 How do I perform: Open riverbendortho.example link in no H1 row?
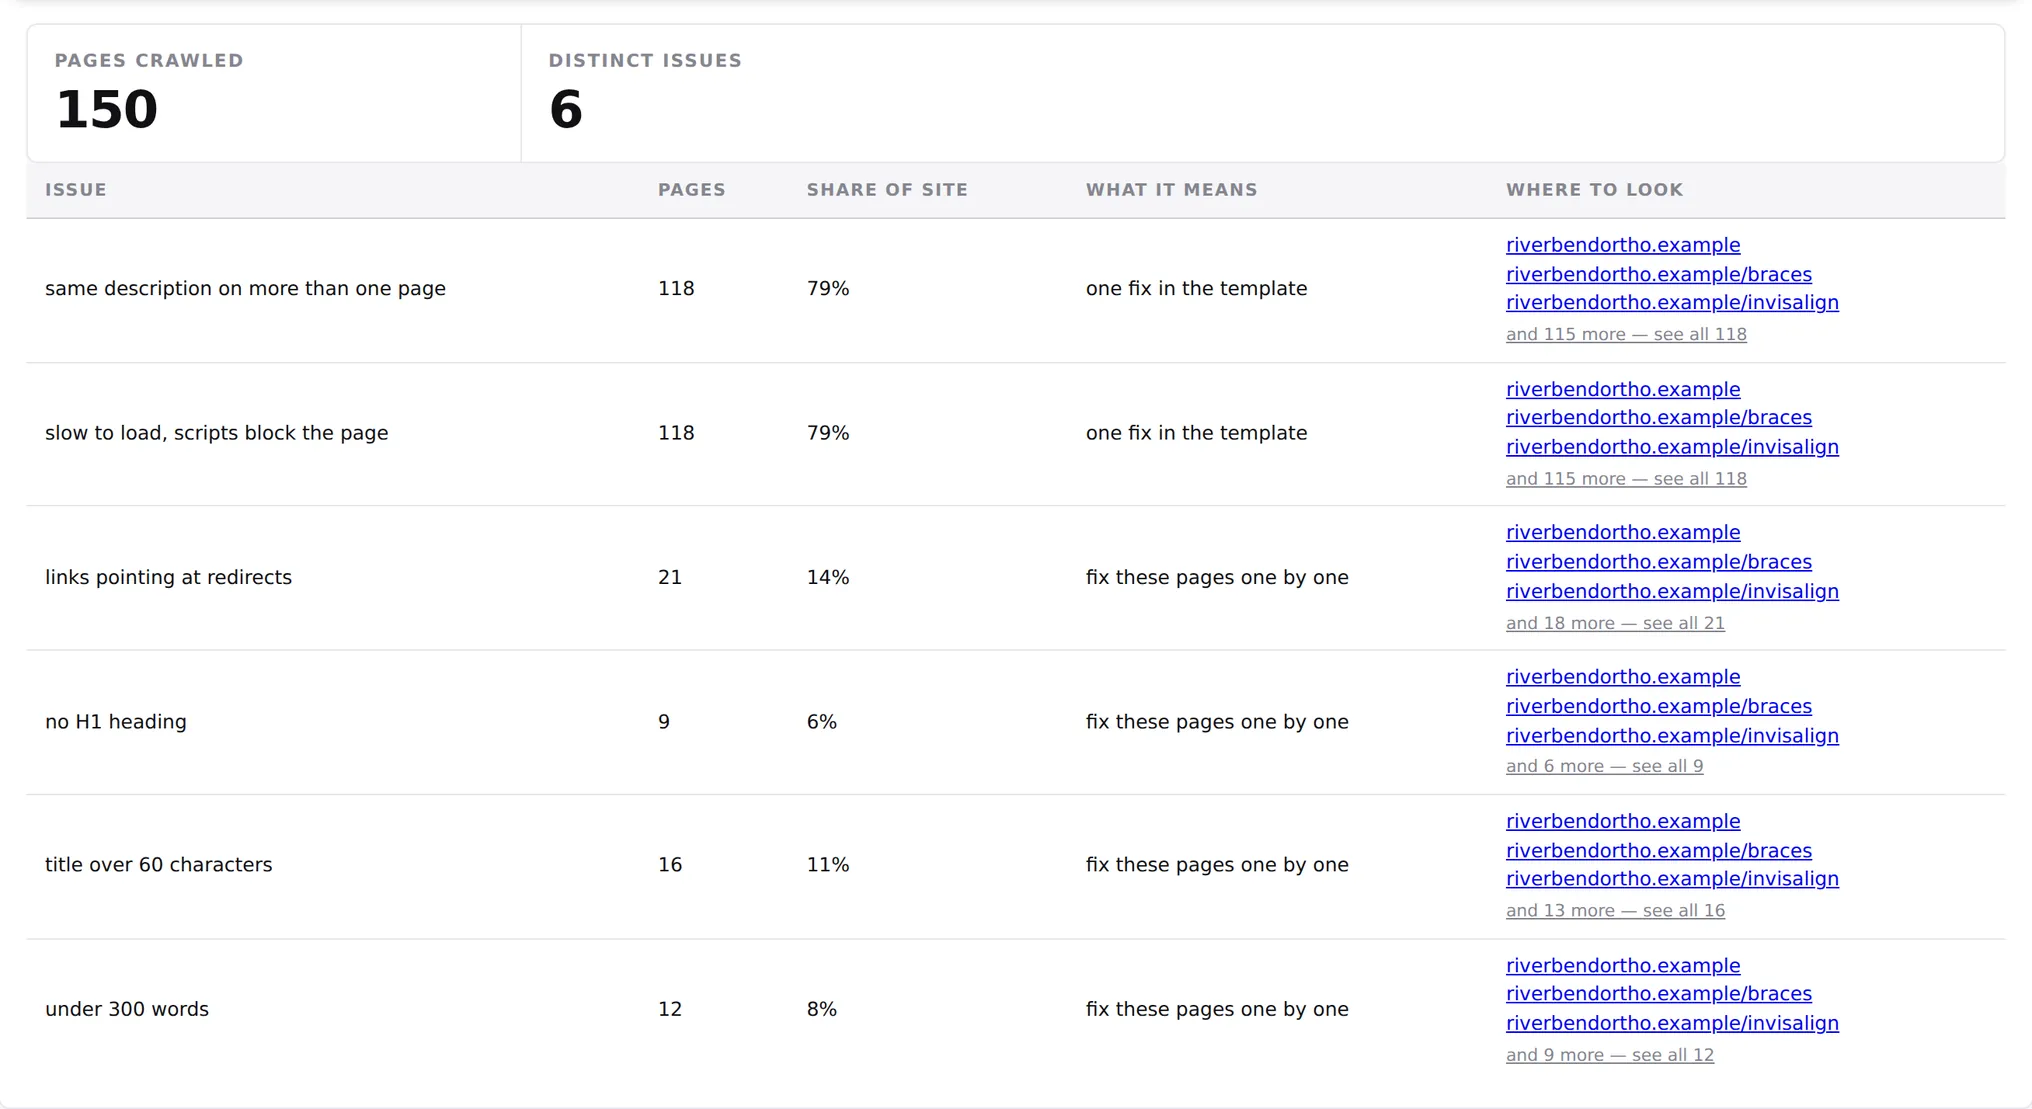[1622, 677]
